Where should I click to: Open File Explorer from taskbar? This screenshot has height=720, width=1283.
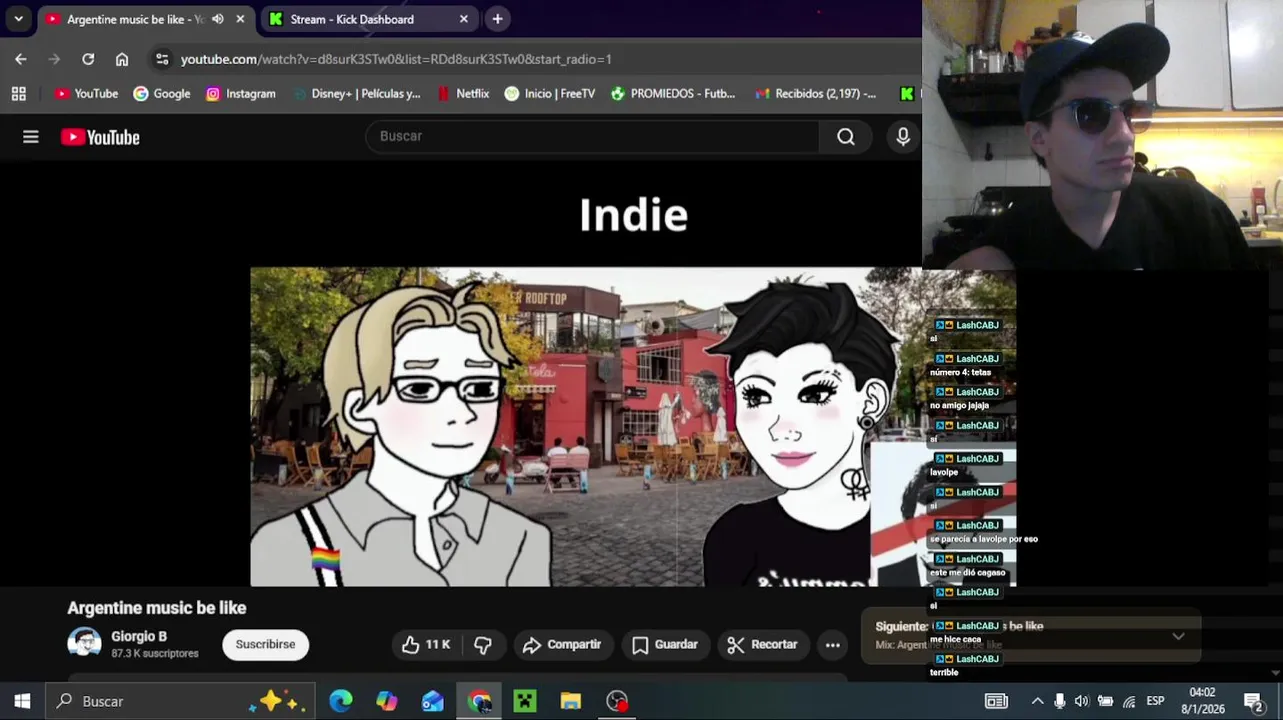coord(571,701)
